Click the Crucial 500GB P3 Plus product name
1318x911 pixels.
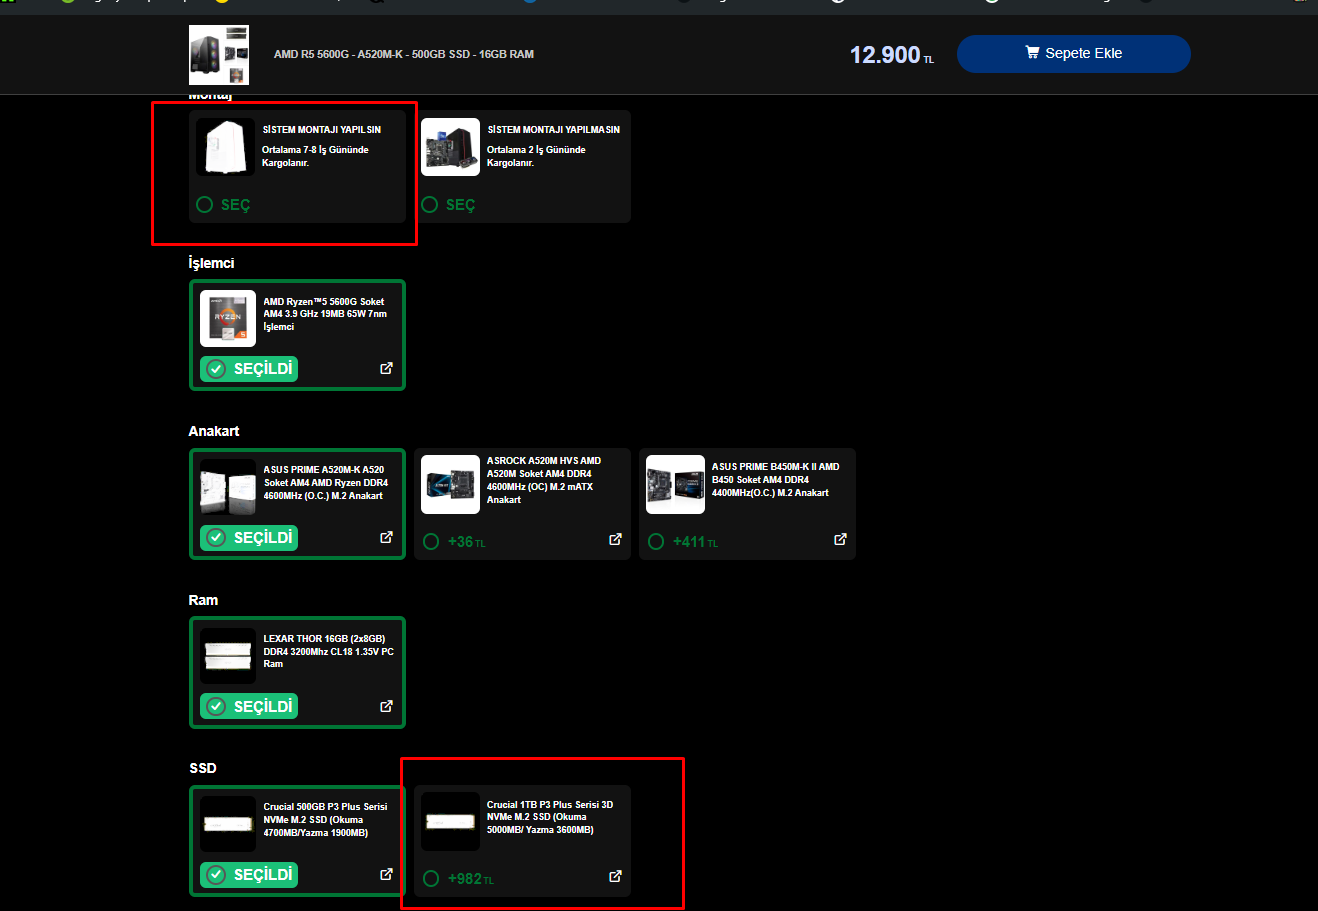[x=325, y=819]
